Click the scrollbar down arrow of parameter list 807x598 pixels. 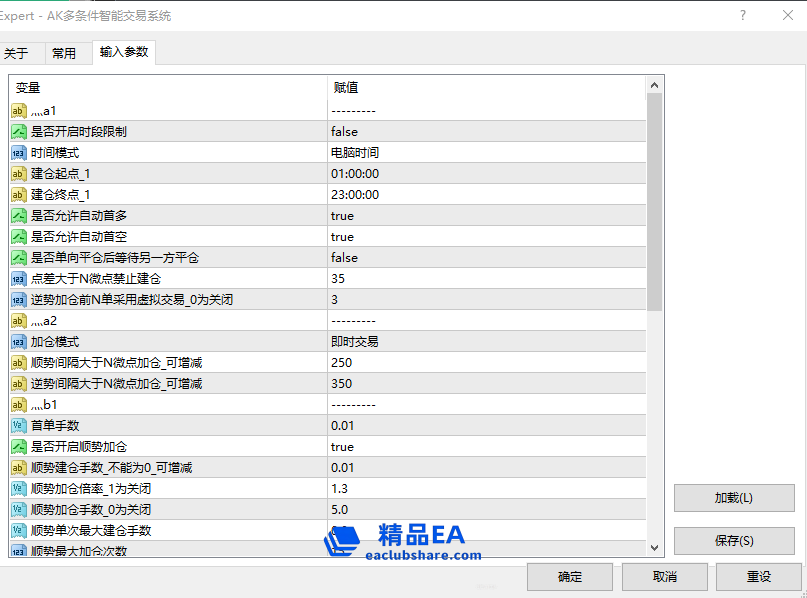click(x=655, y=547)
